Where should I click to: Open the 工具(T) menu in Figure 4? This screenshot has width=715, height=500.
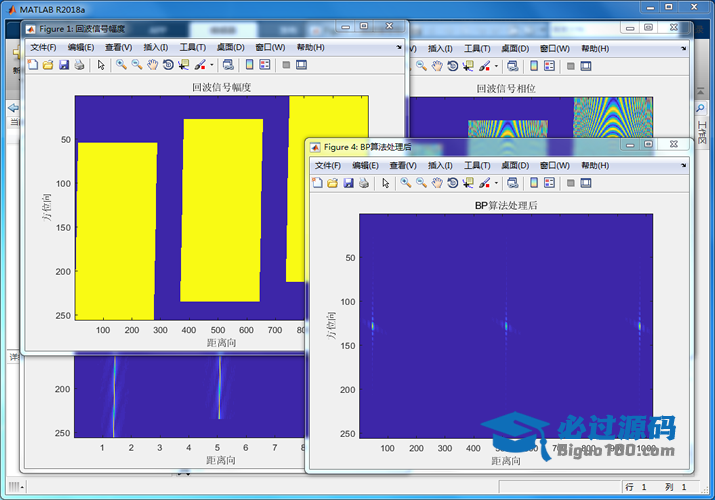478,165
